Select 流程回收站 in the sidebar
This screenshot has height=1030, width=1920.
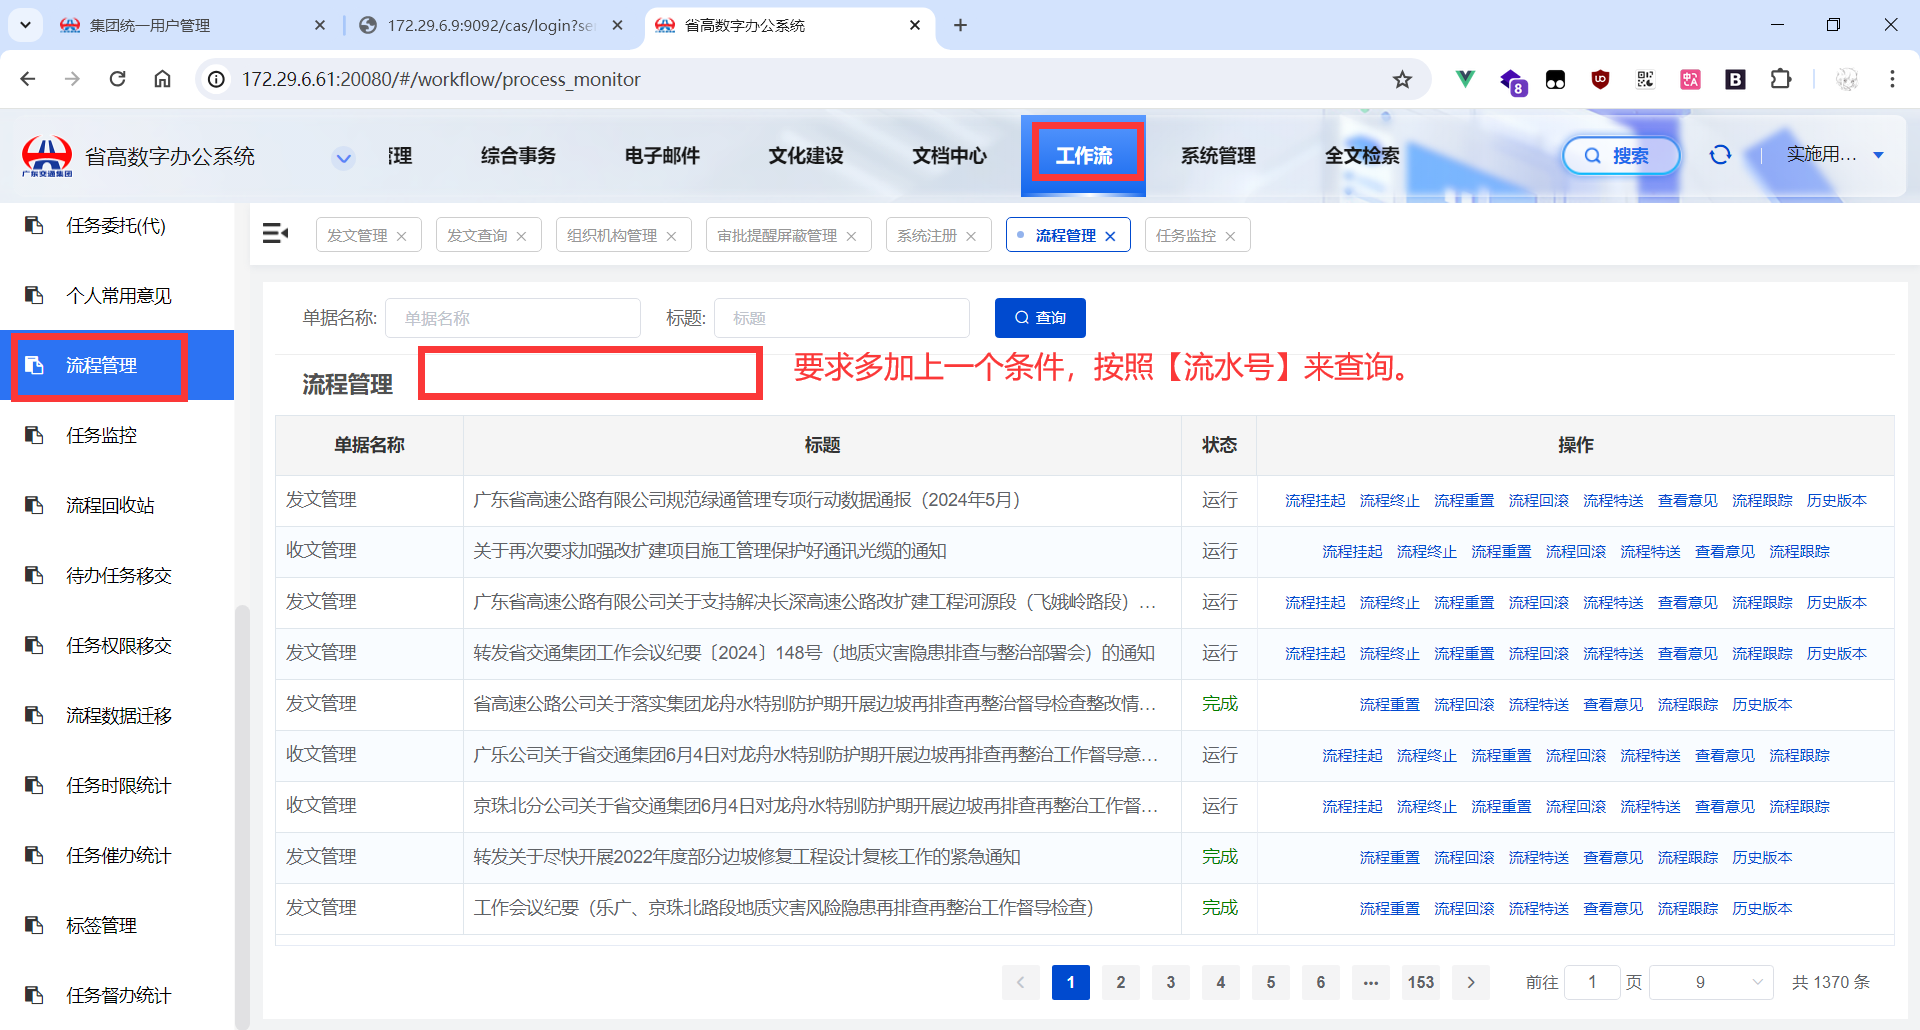click(110, 506)
